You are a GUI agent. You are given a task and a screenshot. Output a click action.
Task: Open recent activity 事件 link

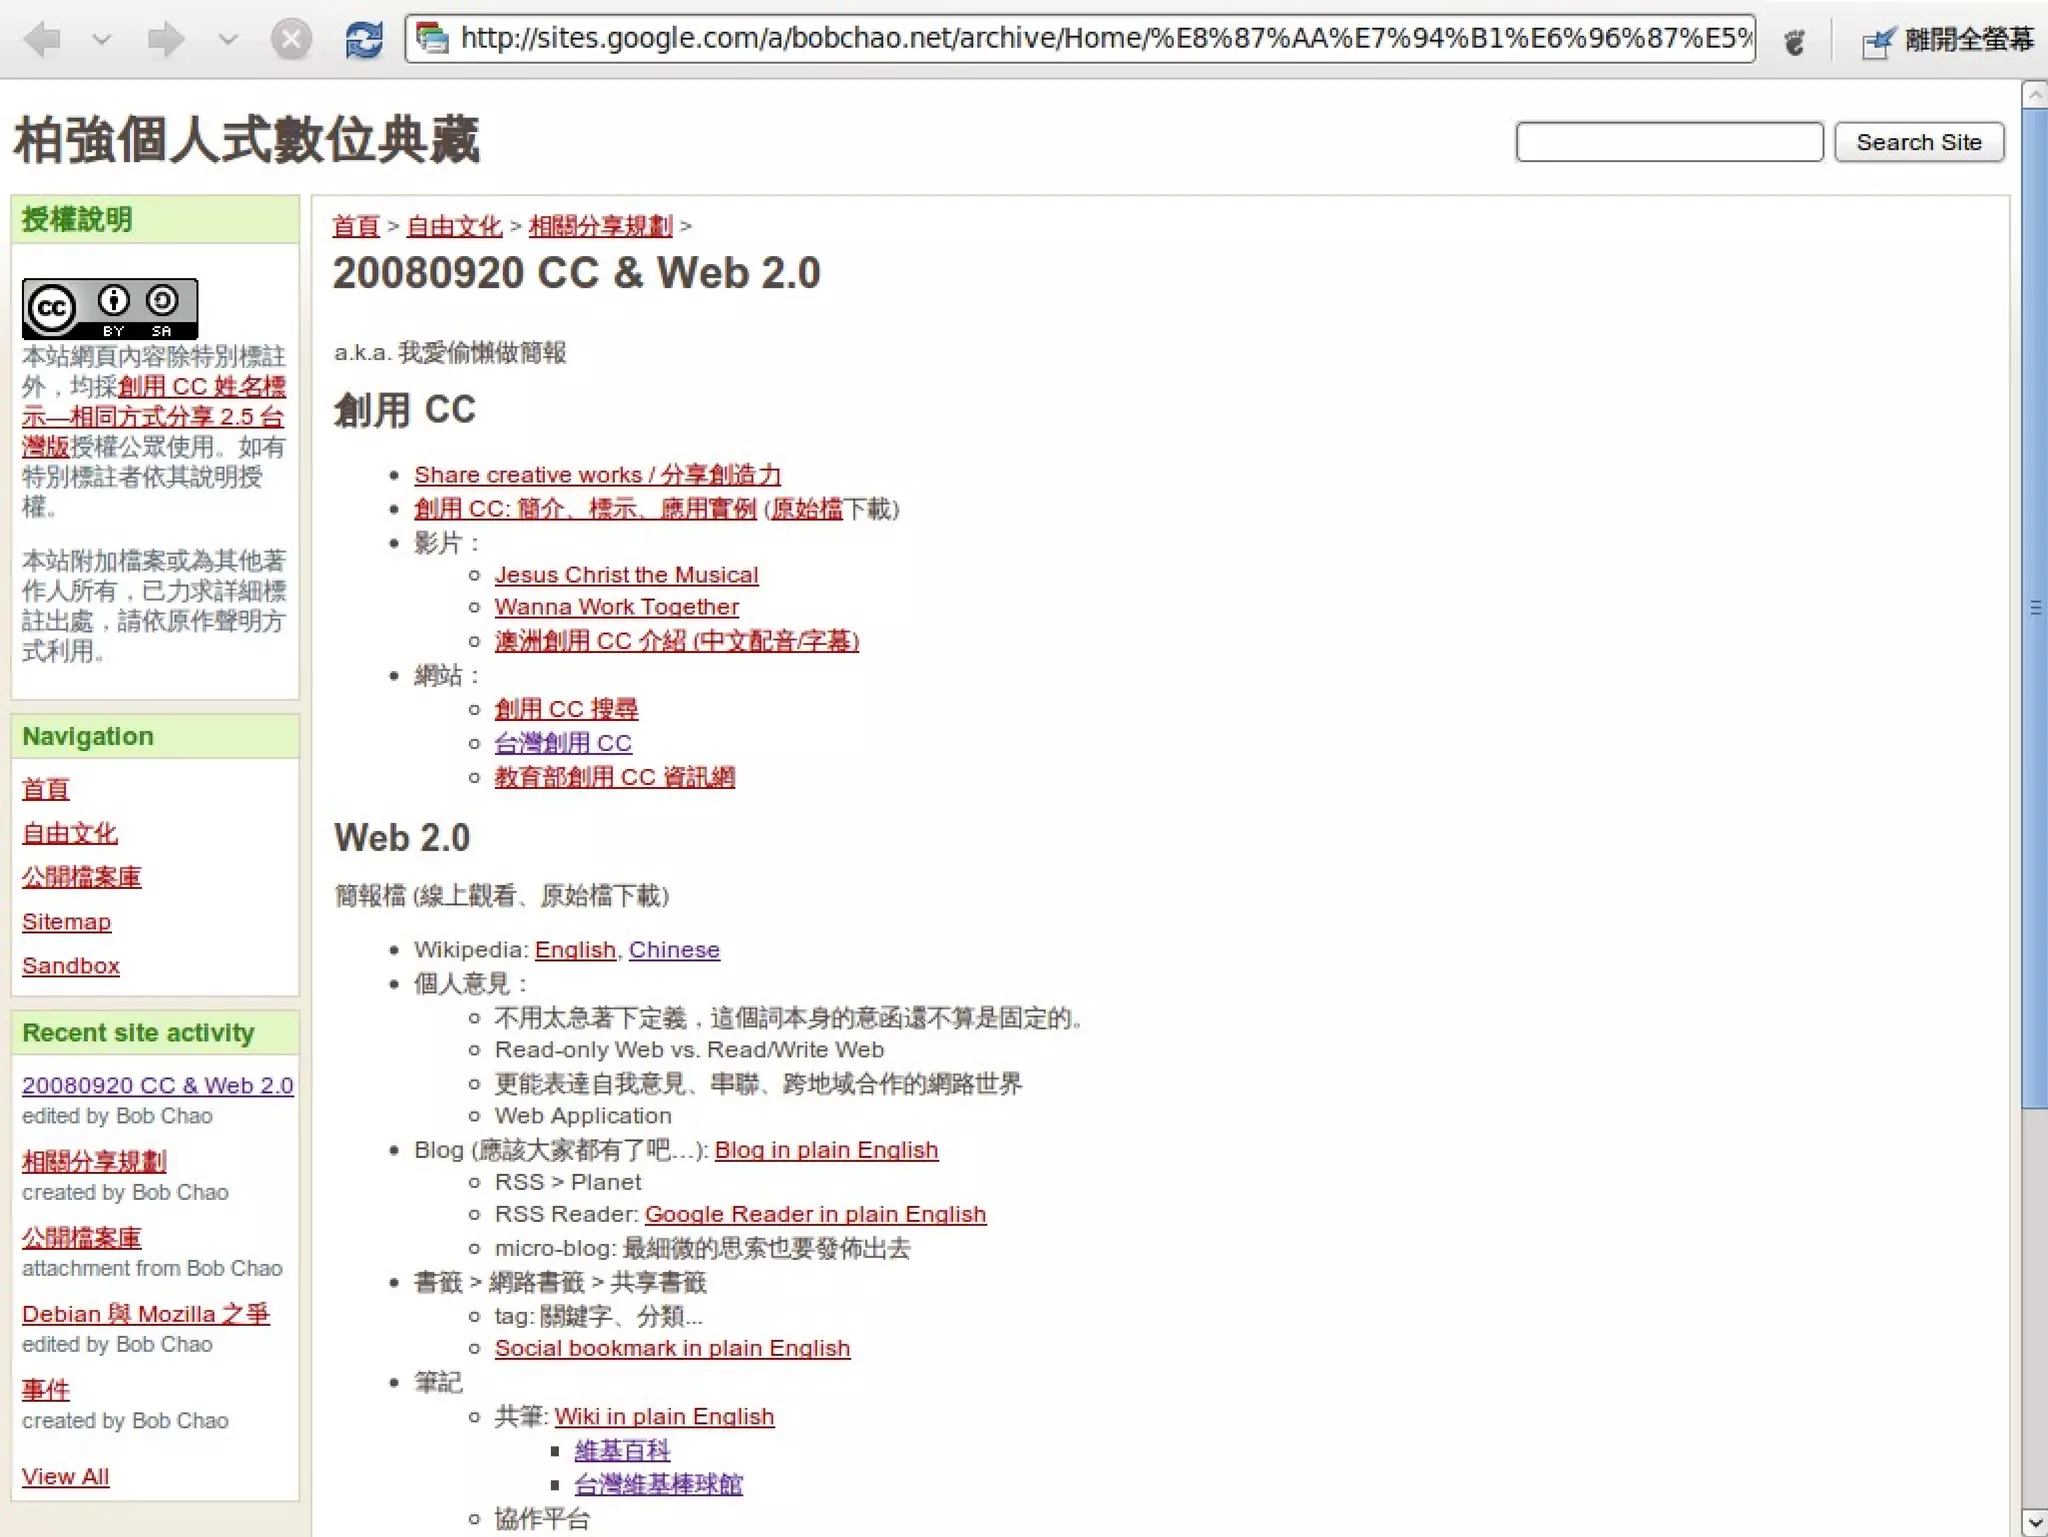[x=46, y=1390]
